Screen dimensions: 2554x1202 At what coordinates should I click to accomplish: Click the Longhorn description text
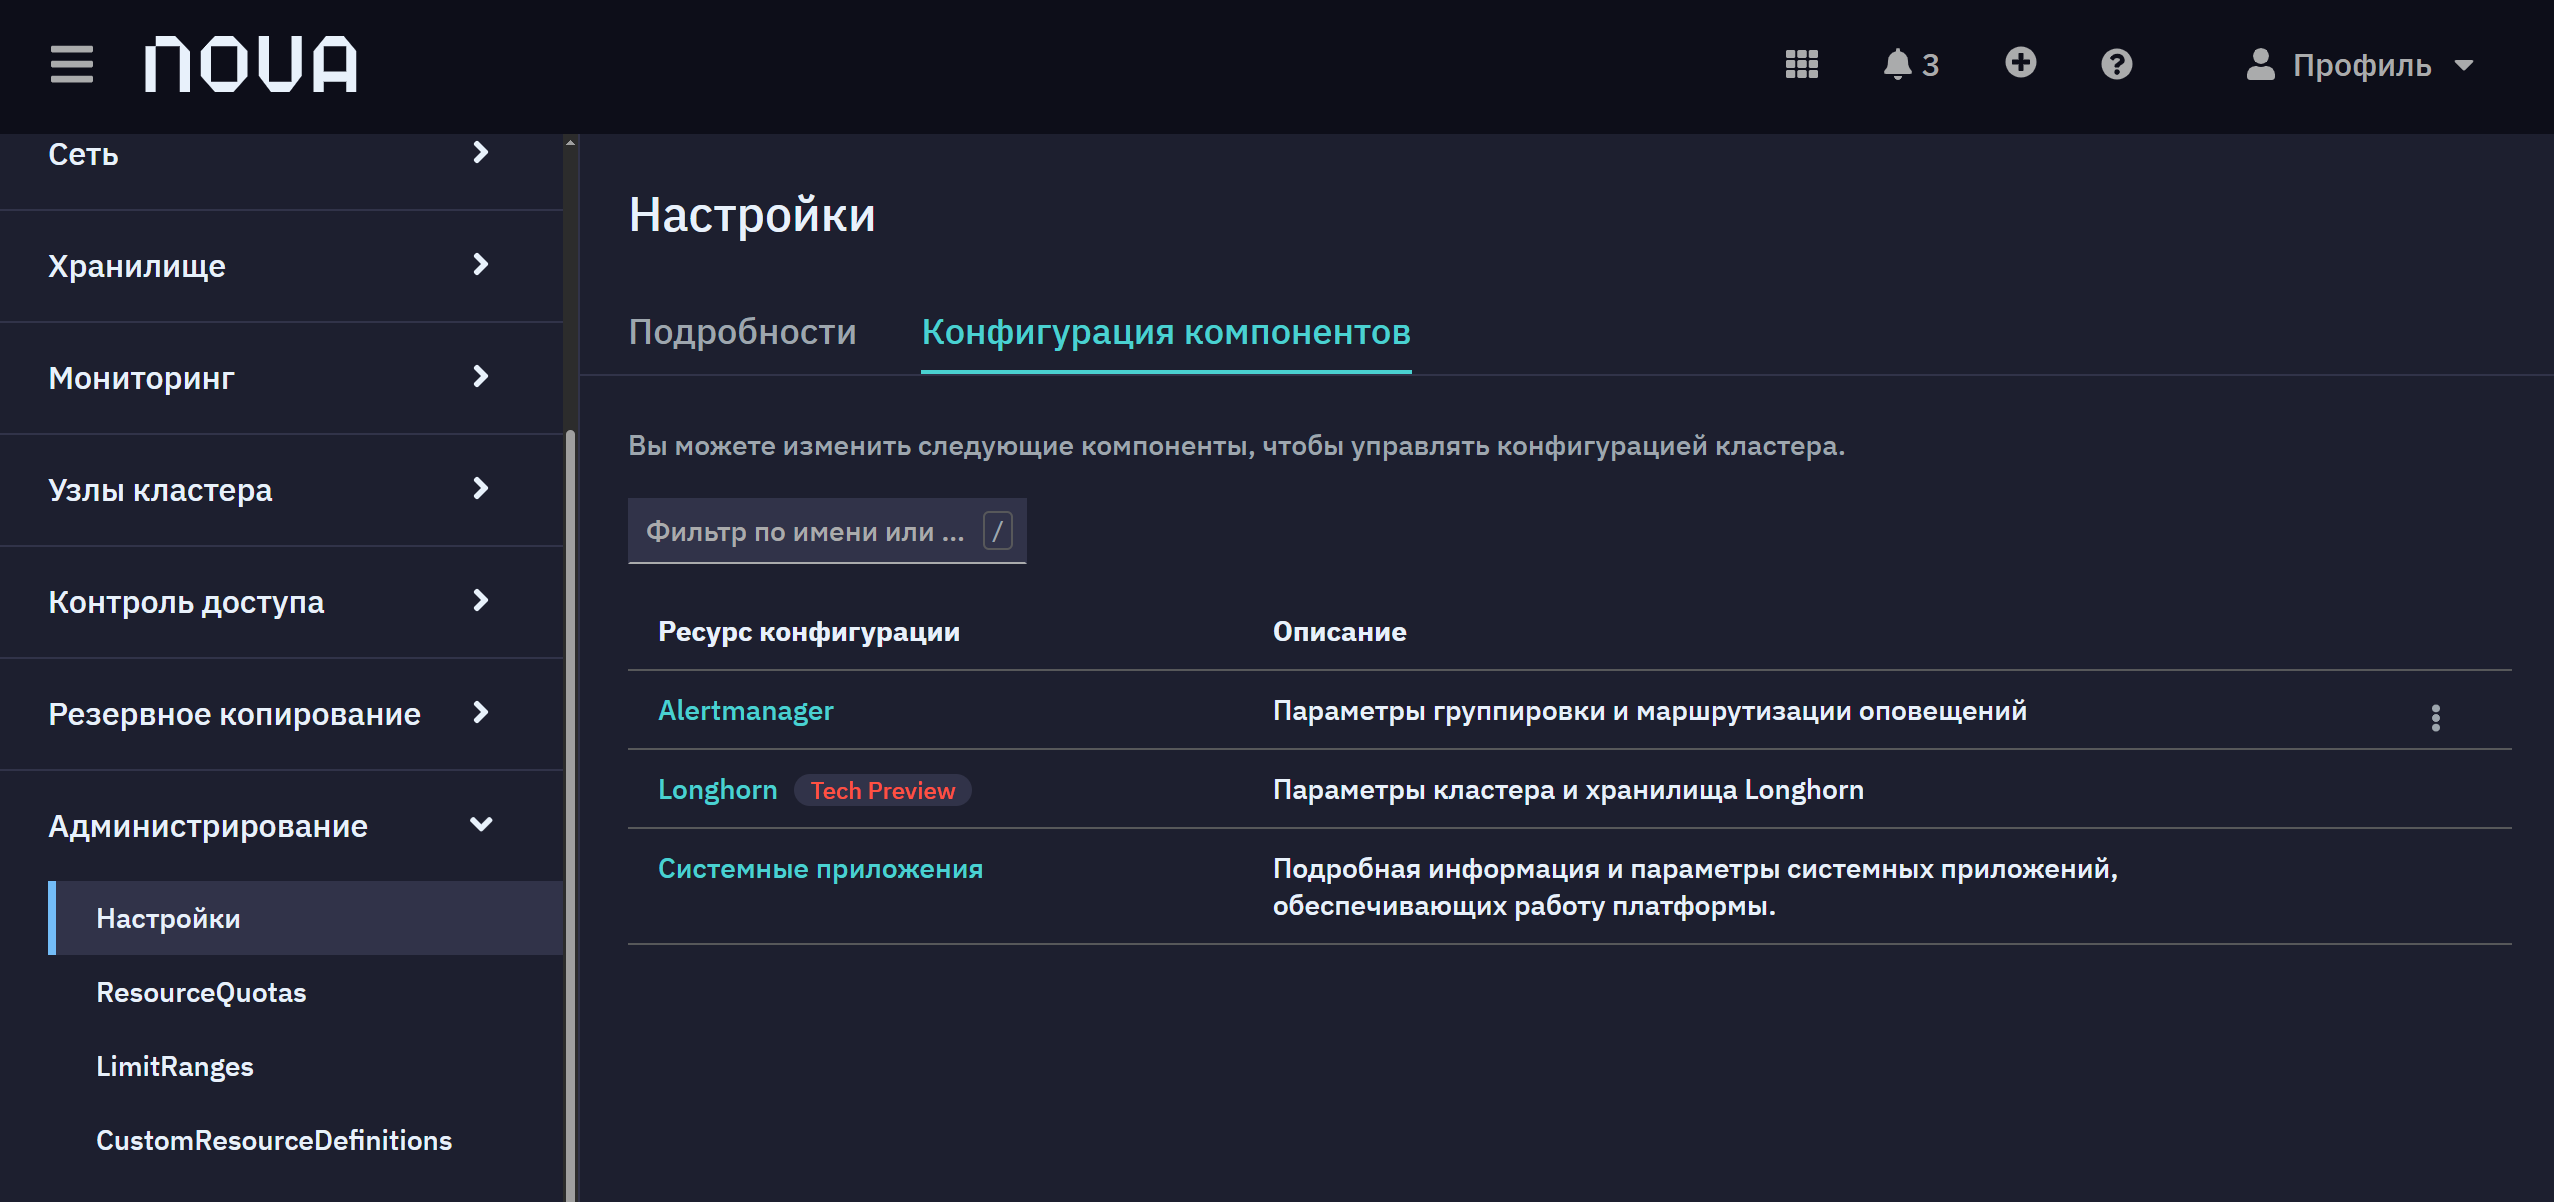(x=1568, y=789)
